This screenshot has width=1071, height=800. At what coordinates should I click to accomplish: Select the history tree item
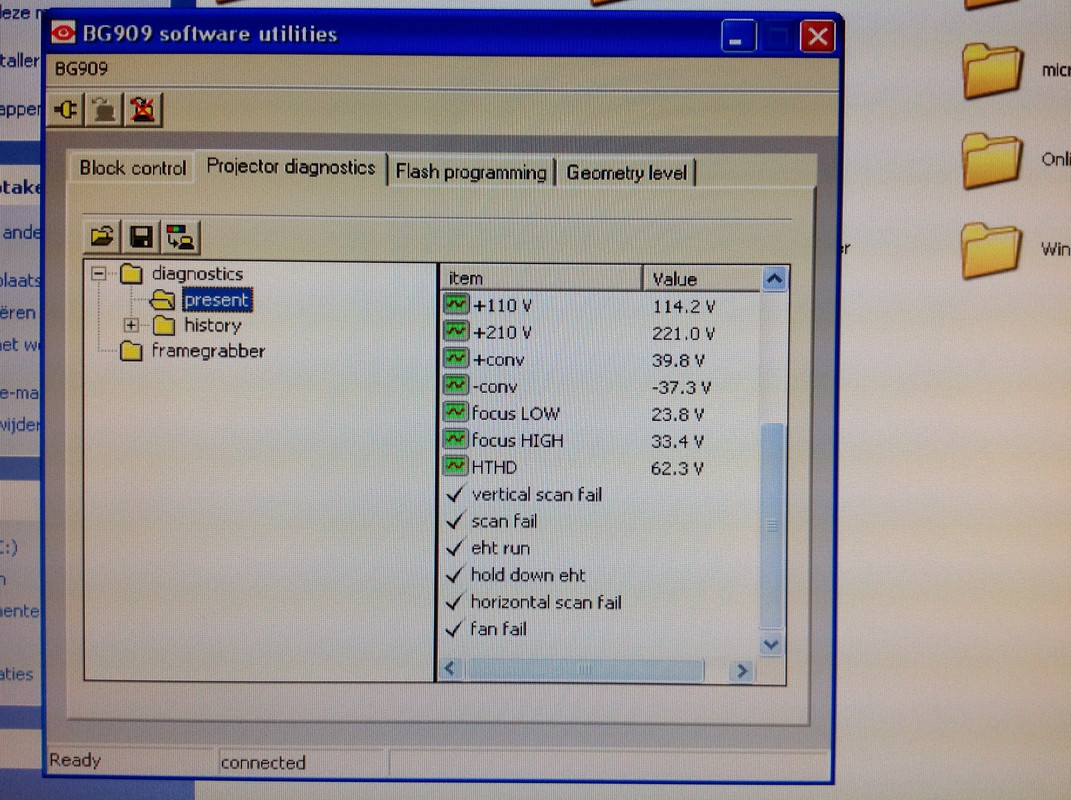[213, 325]
